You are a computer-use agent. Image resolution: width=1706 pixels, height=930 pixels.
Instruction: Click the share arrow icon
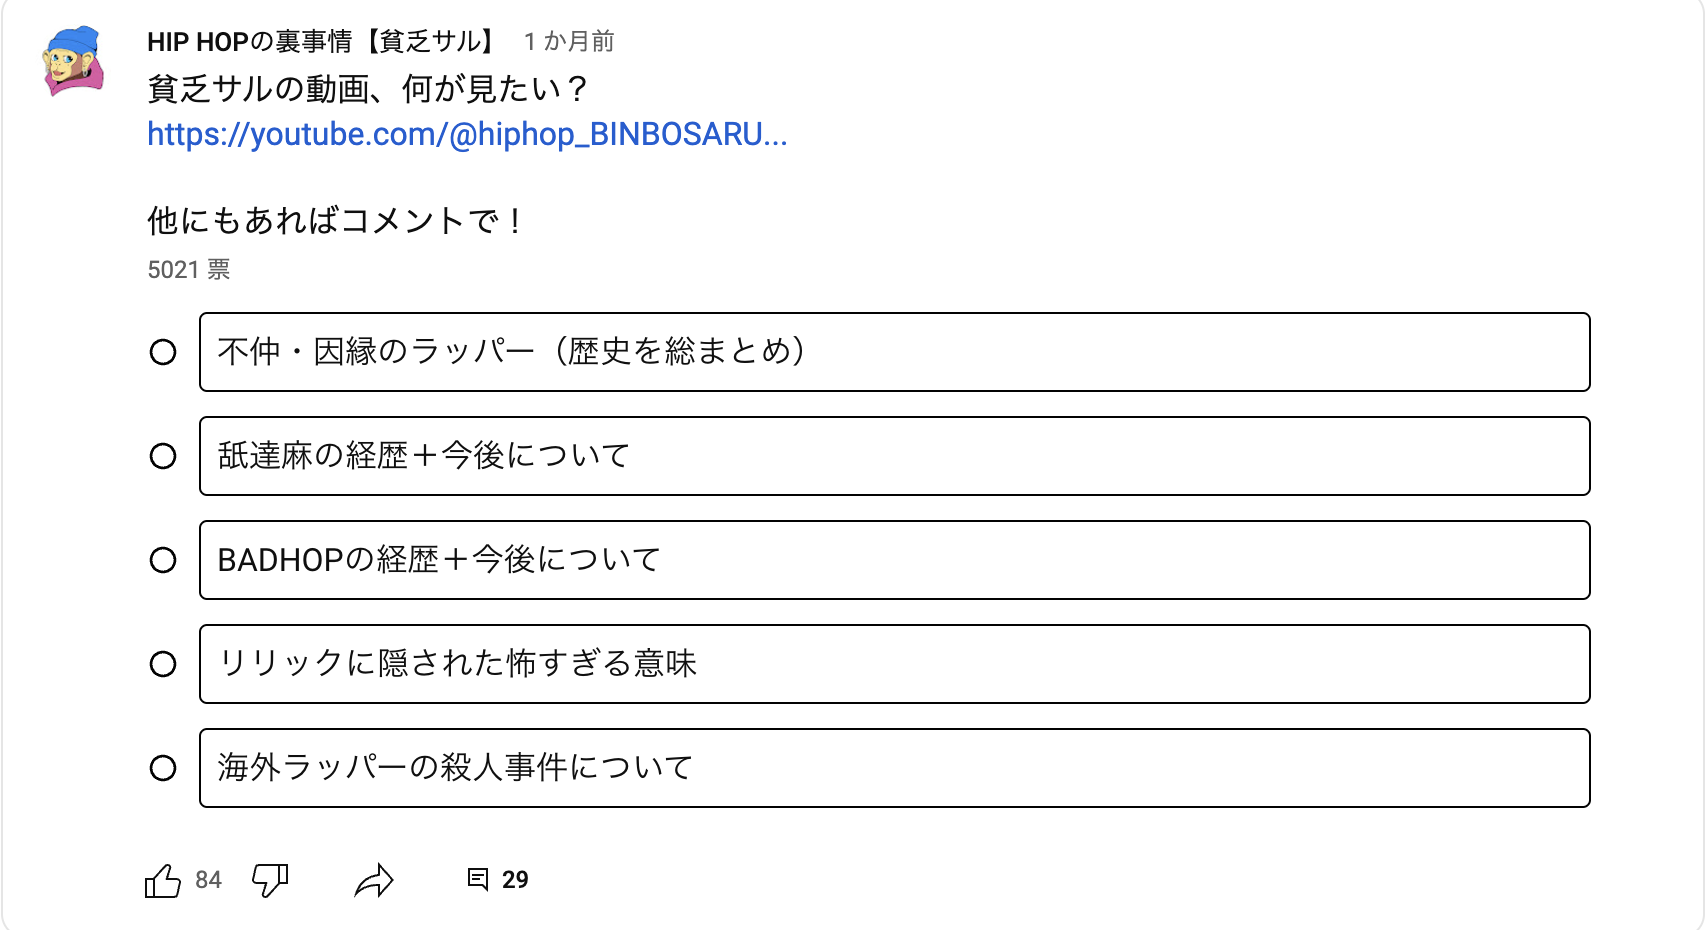[x=374, y=880]
